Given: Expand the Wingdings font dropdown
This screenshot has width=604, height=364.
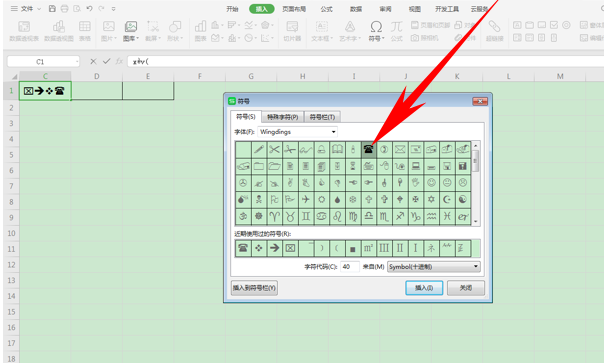Looking at the screenshot, I should pos(334,132).
